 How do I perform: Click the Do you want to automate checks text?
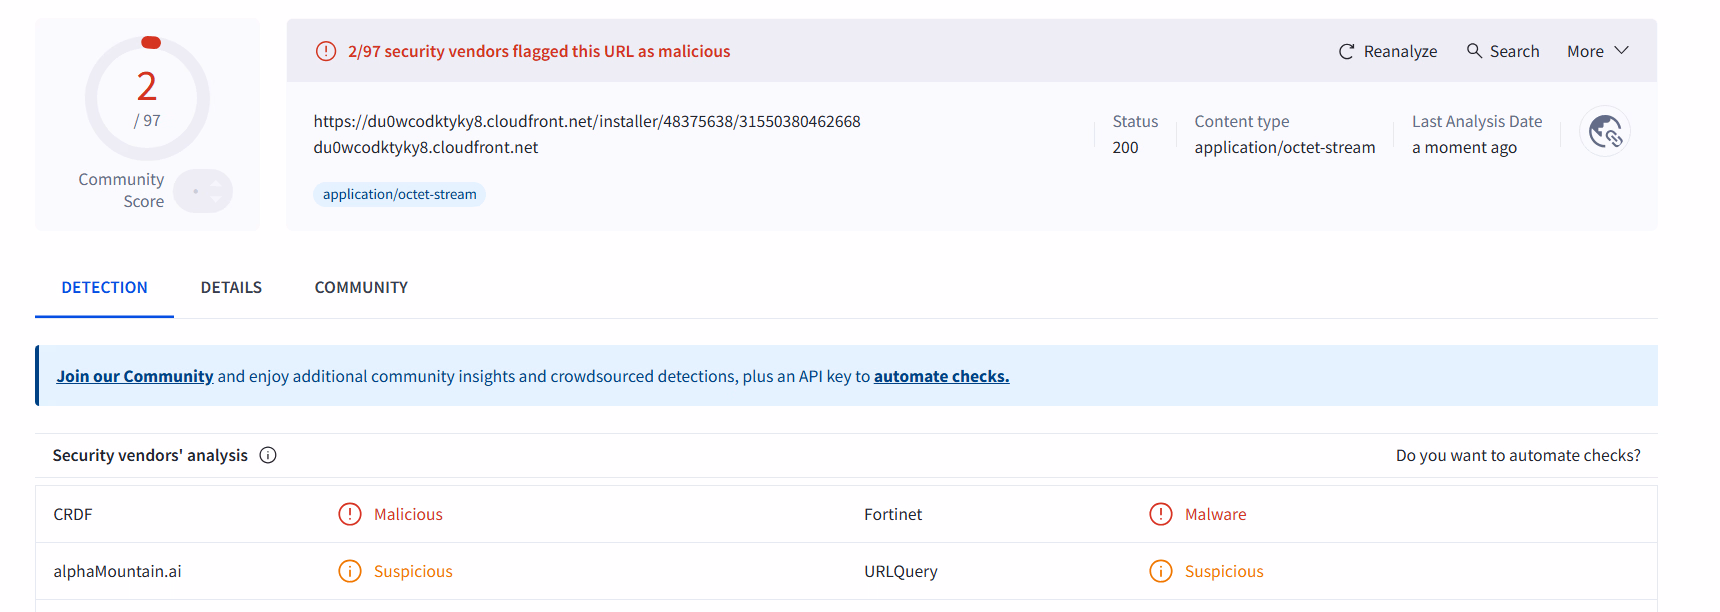pos(1518,455)
